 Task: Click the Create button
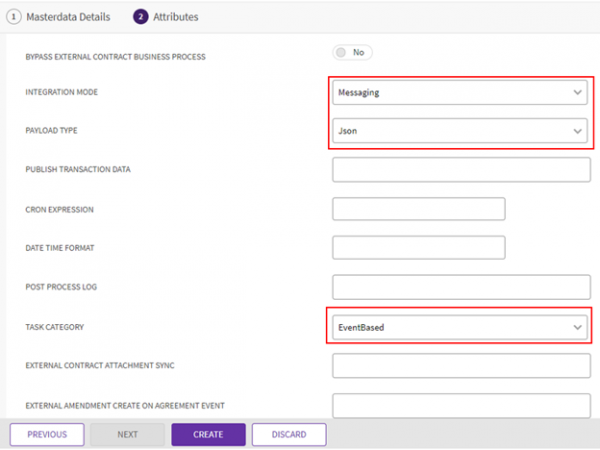[208, 435]
